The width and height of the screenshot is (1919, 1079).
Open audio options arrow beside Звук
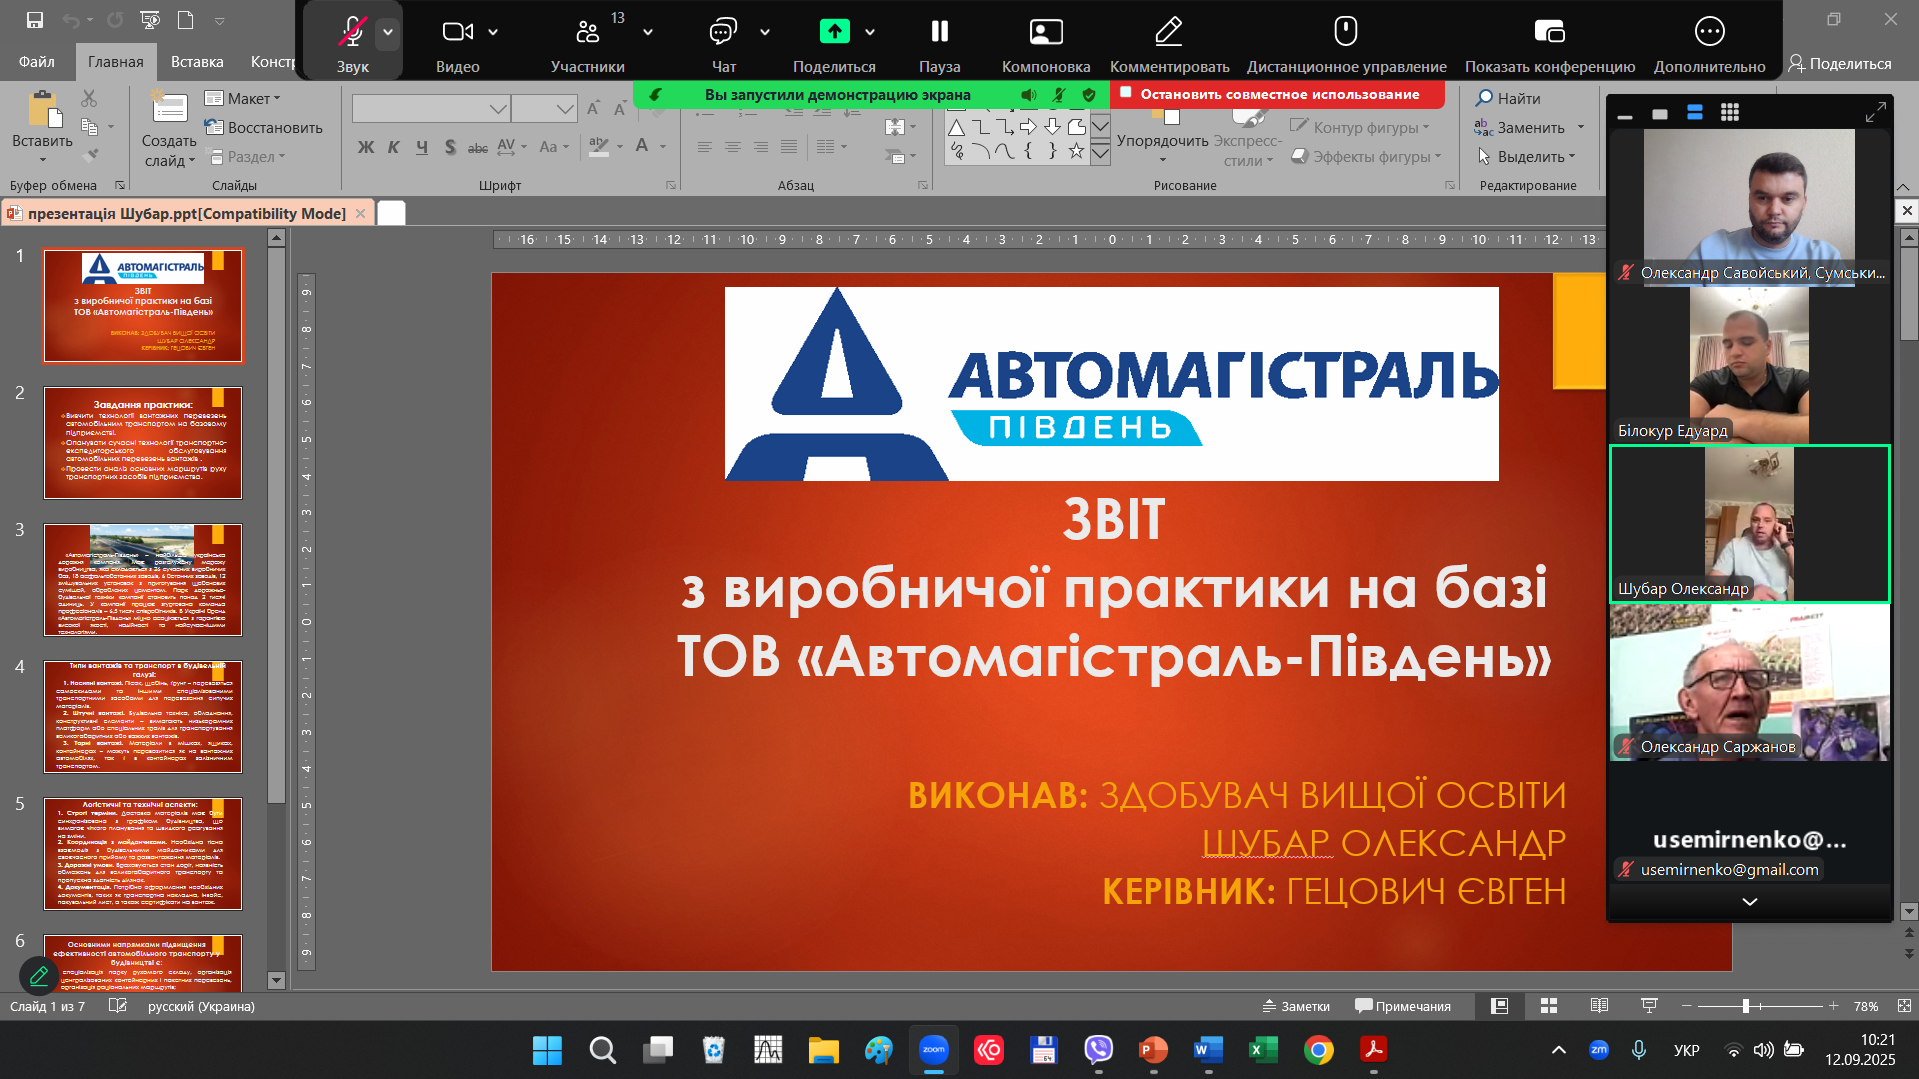click(388, 33)
